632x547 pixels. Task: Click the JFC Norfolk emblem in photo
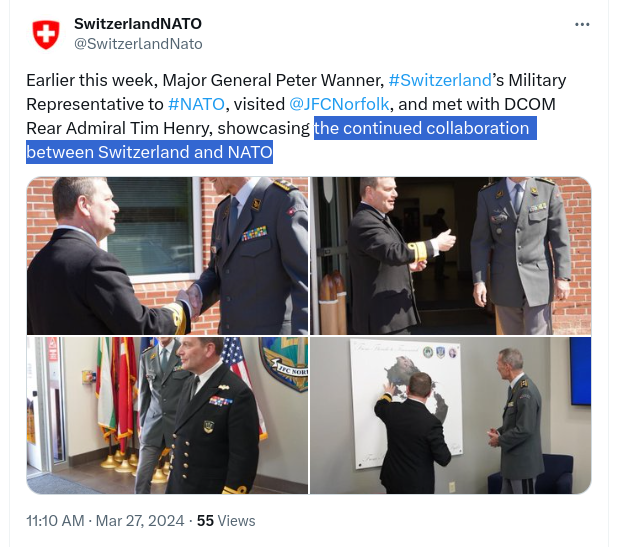285,364
